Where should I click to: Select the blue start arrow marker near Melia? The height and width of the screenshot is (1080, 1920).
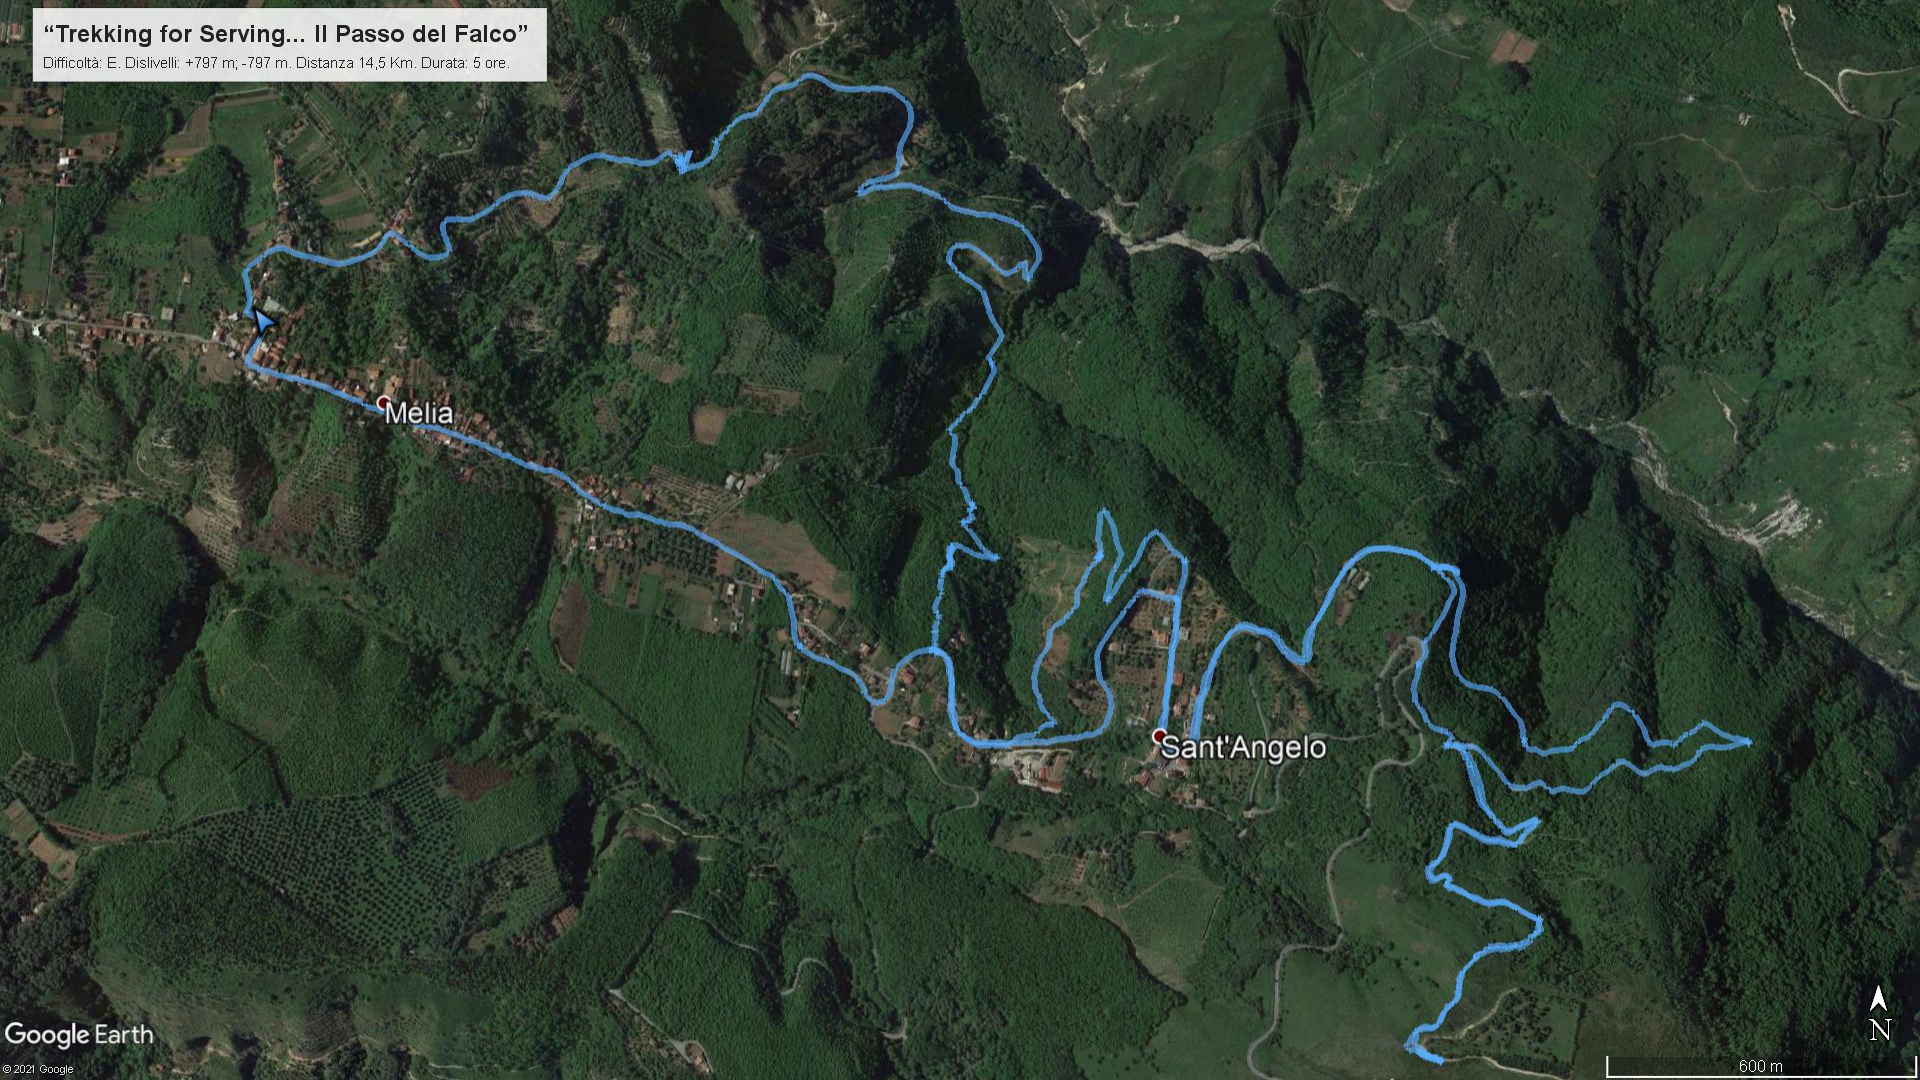[x=263, y=321]
